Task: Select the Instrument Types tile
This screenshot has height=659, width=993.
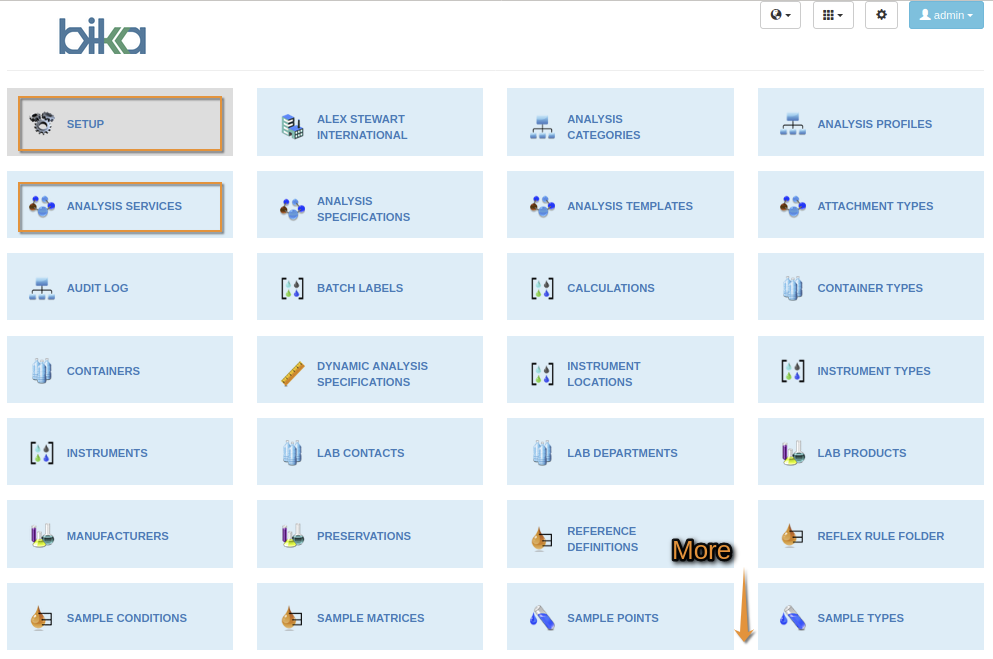Action: [x=873, y=371]
